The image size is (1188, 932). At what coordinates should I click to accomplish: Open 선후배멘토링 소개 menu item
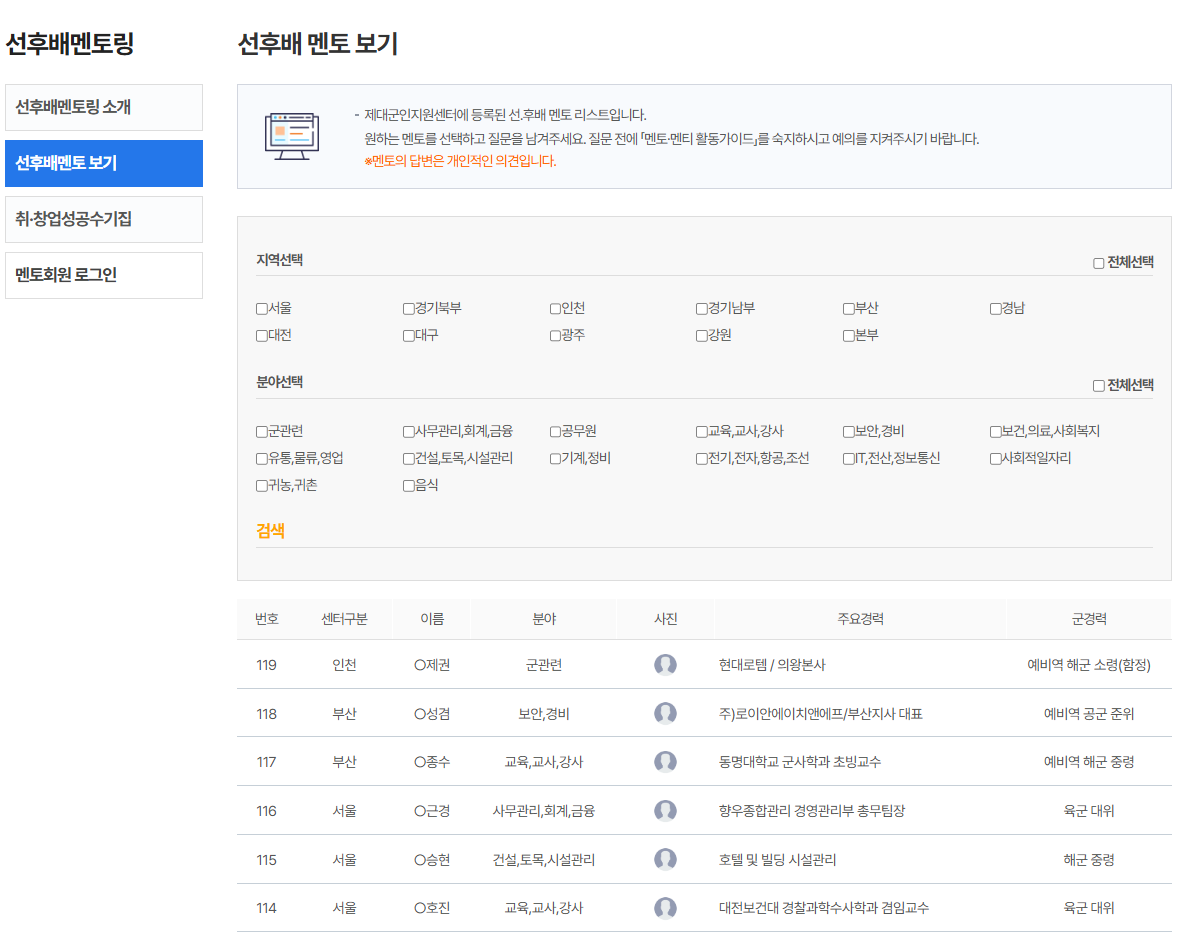(104, 107)
